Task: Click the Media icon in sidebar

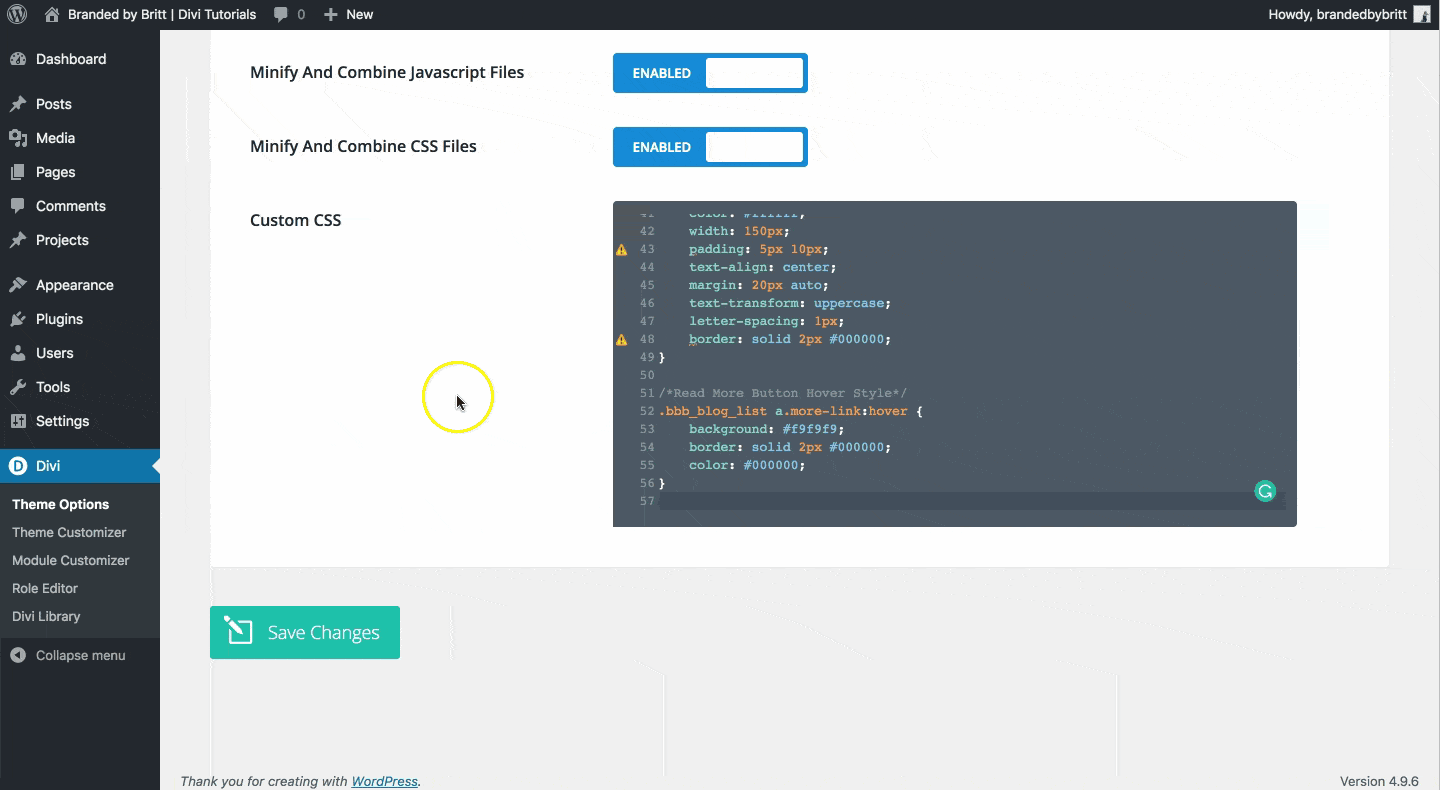Action: coord(18,138)
